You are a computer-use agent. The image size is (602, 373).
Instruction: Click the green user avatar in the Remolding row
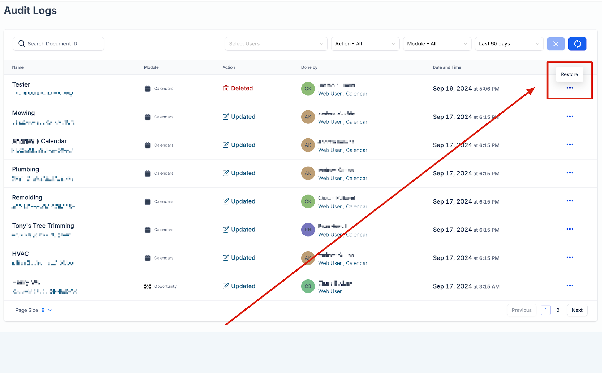pos(308,201)
